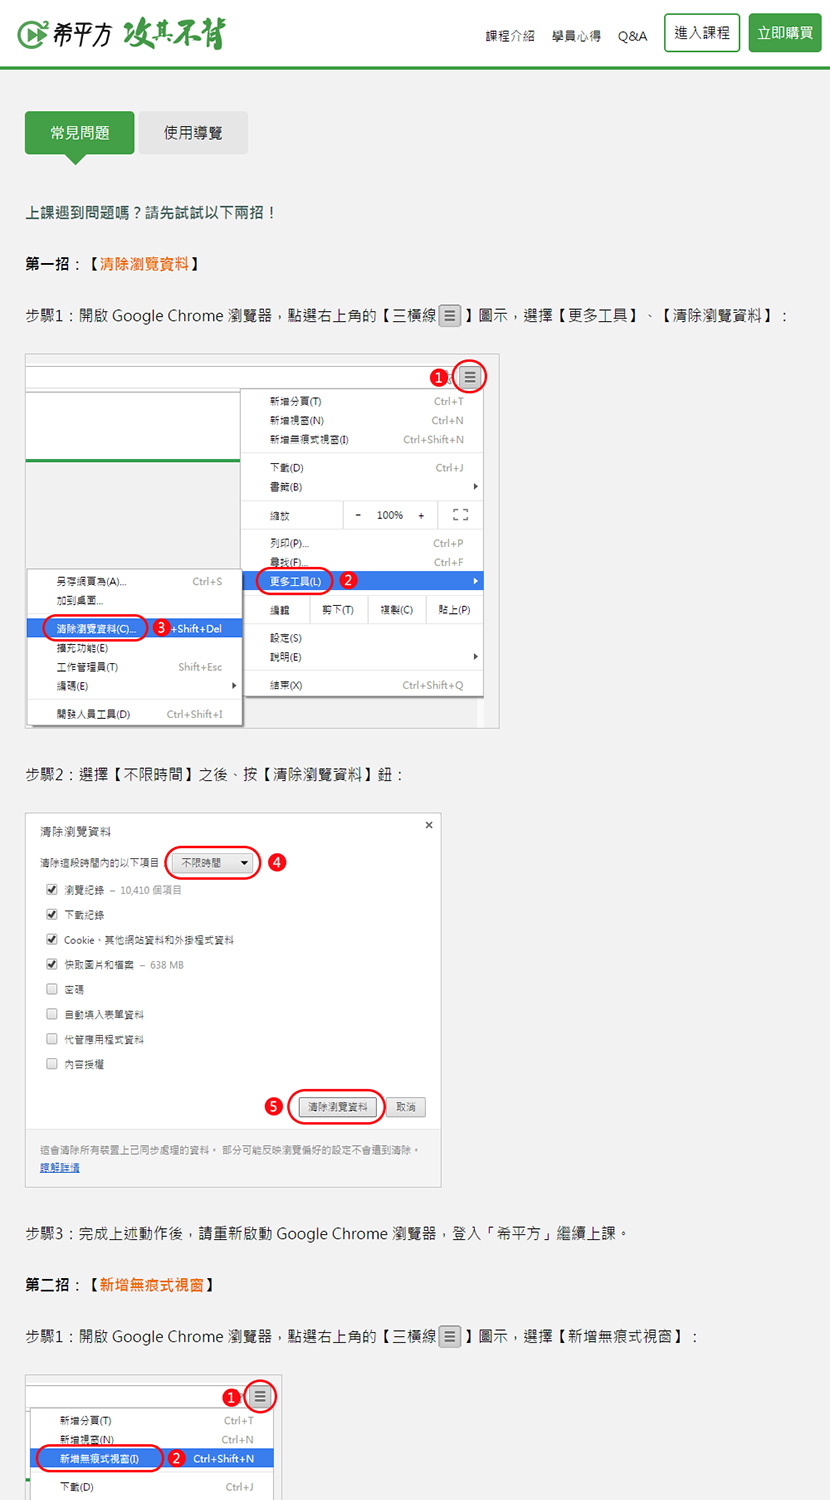Click the orange 清除瀏覽資料 heading text
Screen dimensions: 830x1500
tap(144, 264)
